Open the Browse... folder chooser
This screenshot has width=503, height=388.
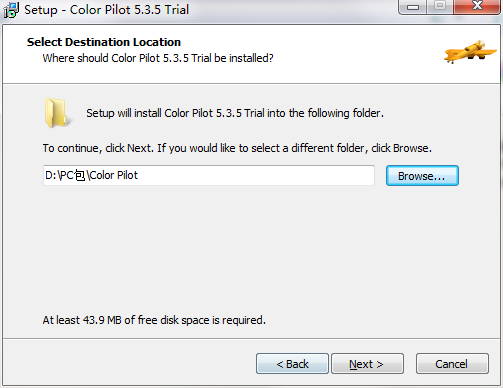pos(422,176)
